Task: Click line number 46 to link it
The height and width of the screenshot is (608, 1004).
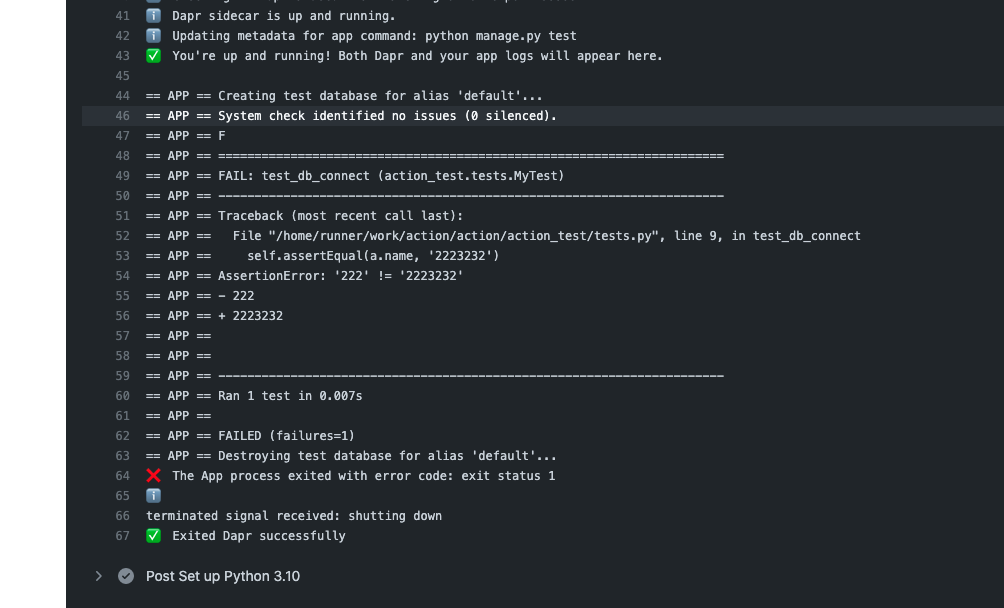Action: 122,115
